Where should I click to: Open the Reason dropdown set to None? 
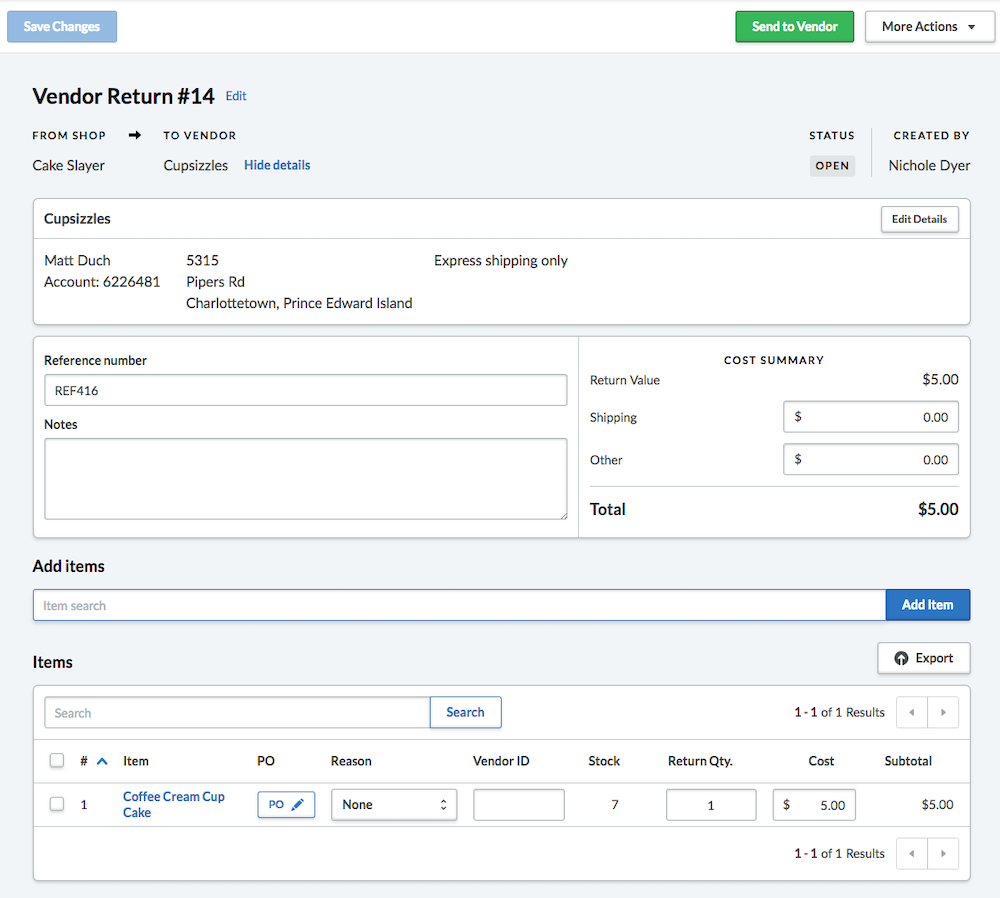394,804
